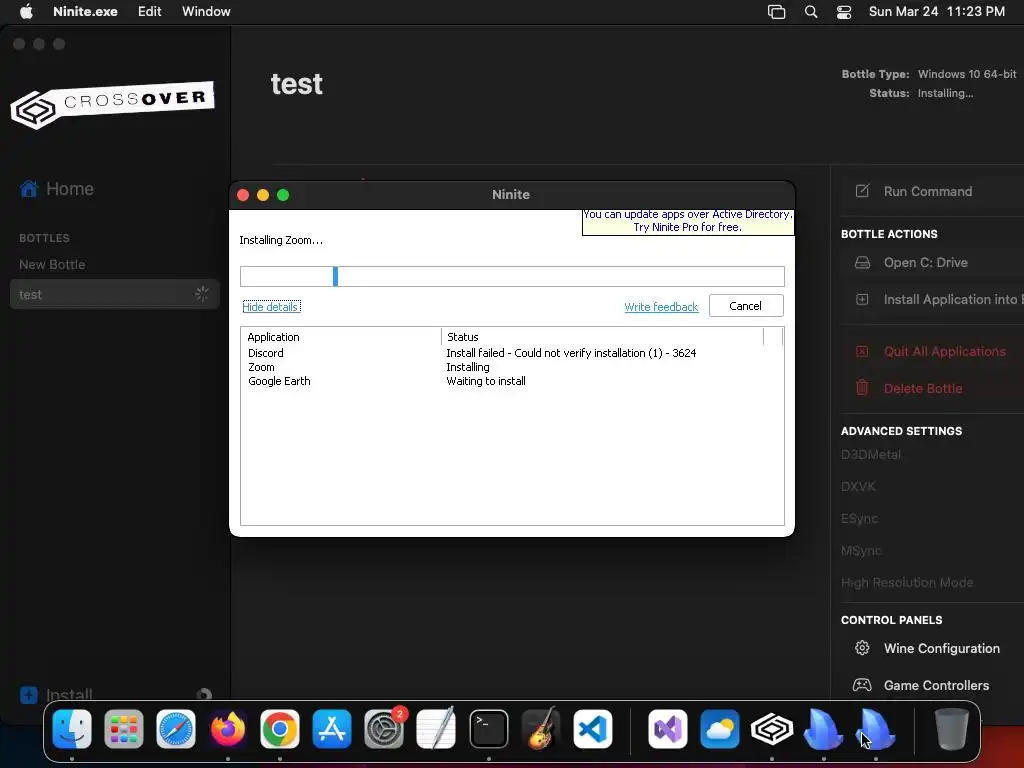Click the date and time in menu bar
The width and height of the screenshot is (1024, 768).
[x=936, y=11]
